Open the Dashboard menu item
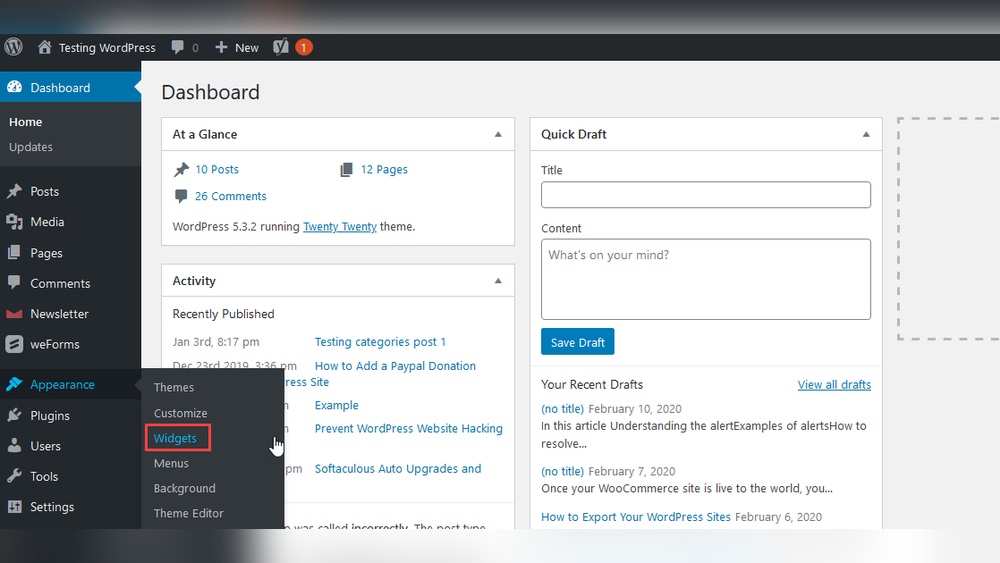Screen dimensions: 1000x563 click(x=70, y=87)
